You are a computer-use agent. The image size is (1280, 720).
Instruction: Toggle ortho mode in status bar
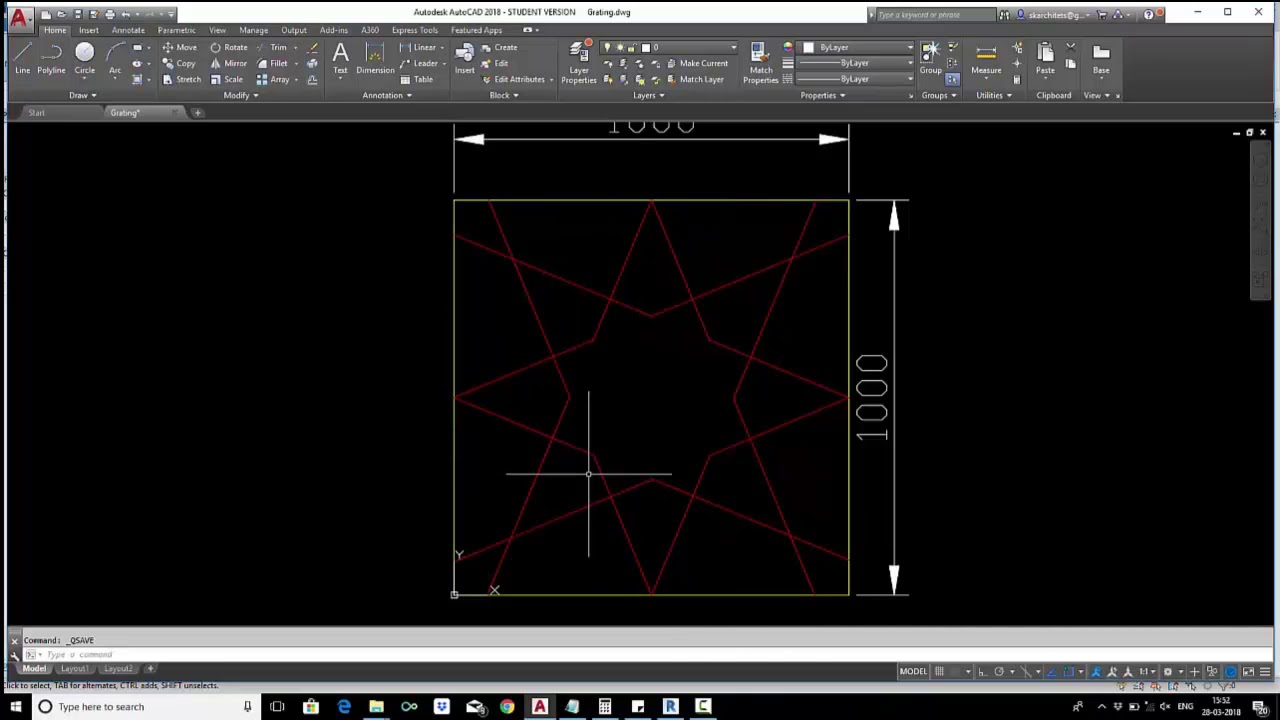(x=982, y=671)
